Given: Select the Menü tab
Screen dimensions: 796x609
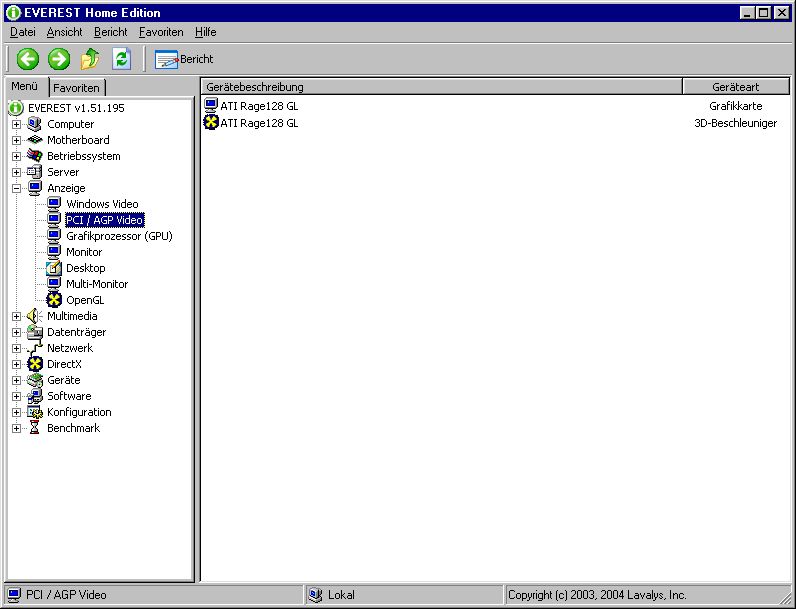Looking at the screenshot, I should [25, 86].
